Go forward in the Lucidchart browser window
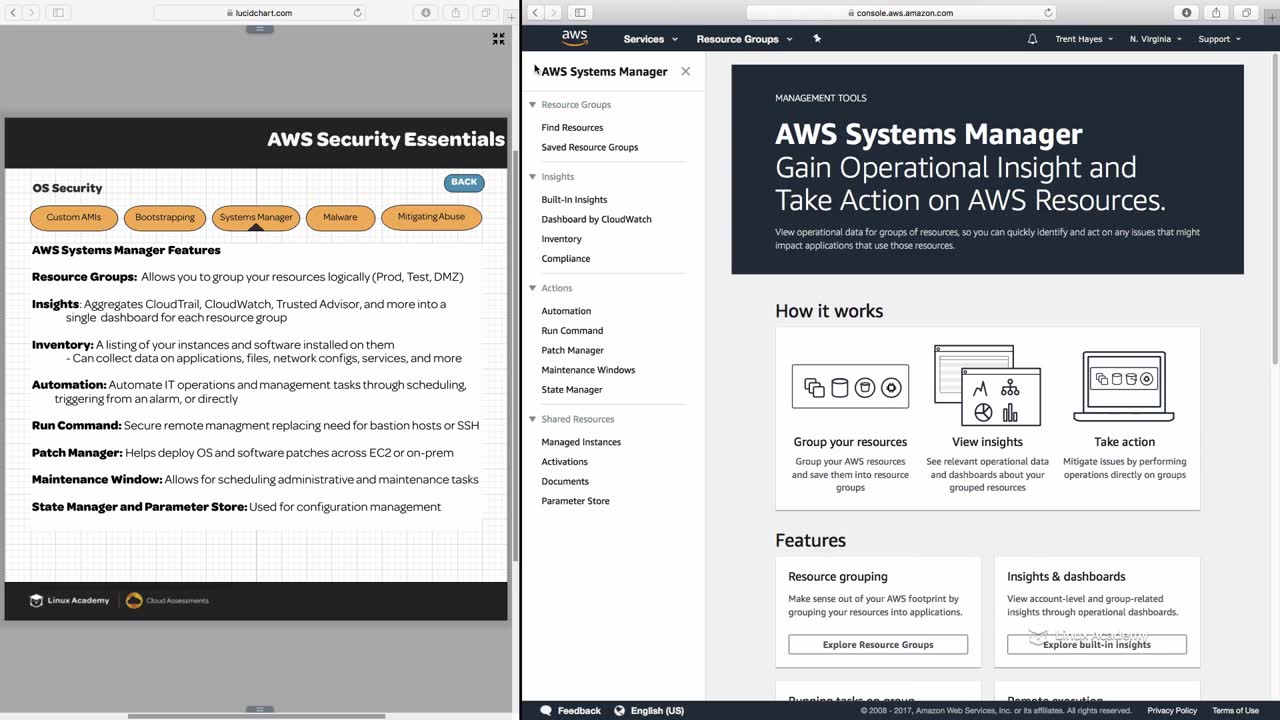 pyautogui.click(x=32, y=13)
